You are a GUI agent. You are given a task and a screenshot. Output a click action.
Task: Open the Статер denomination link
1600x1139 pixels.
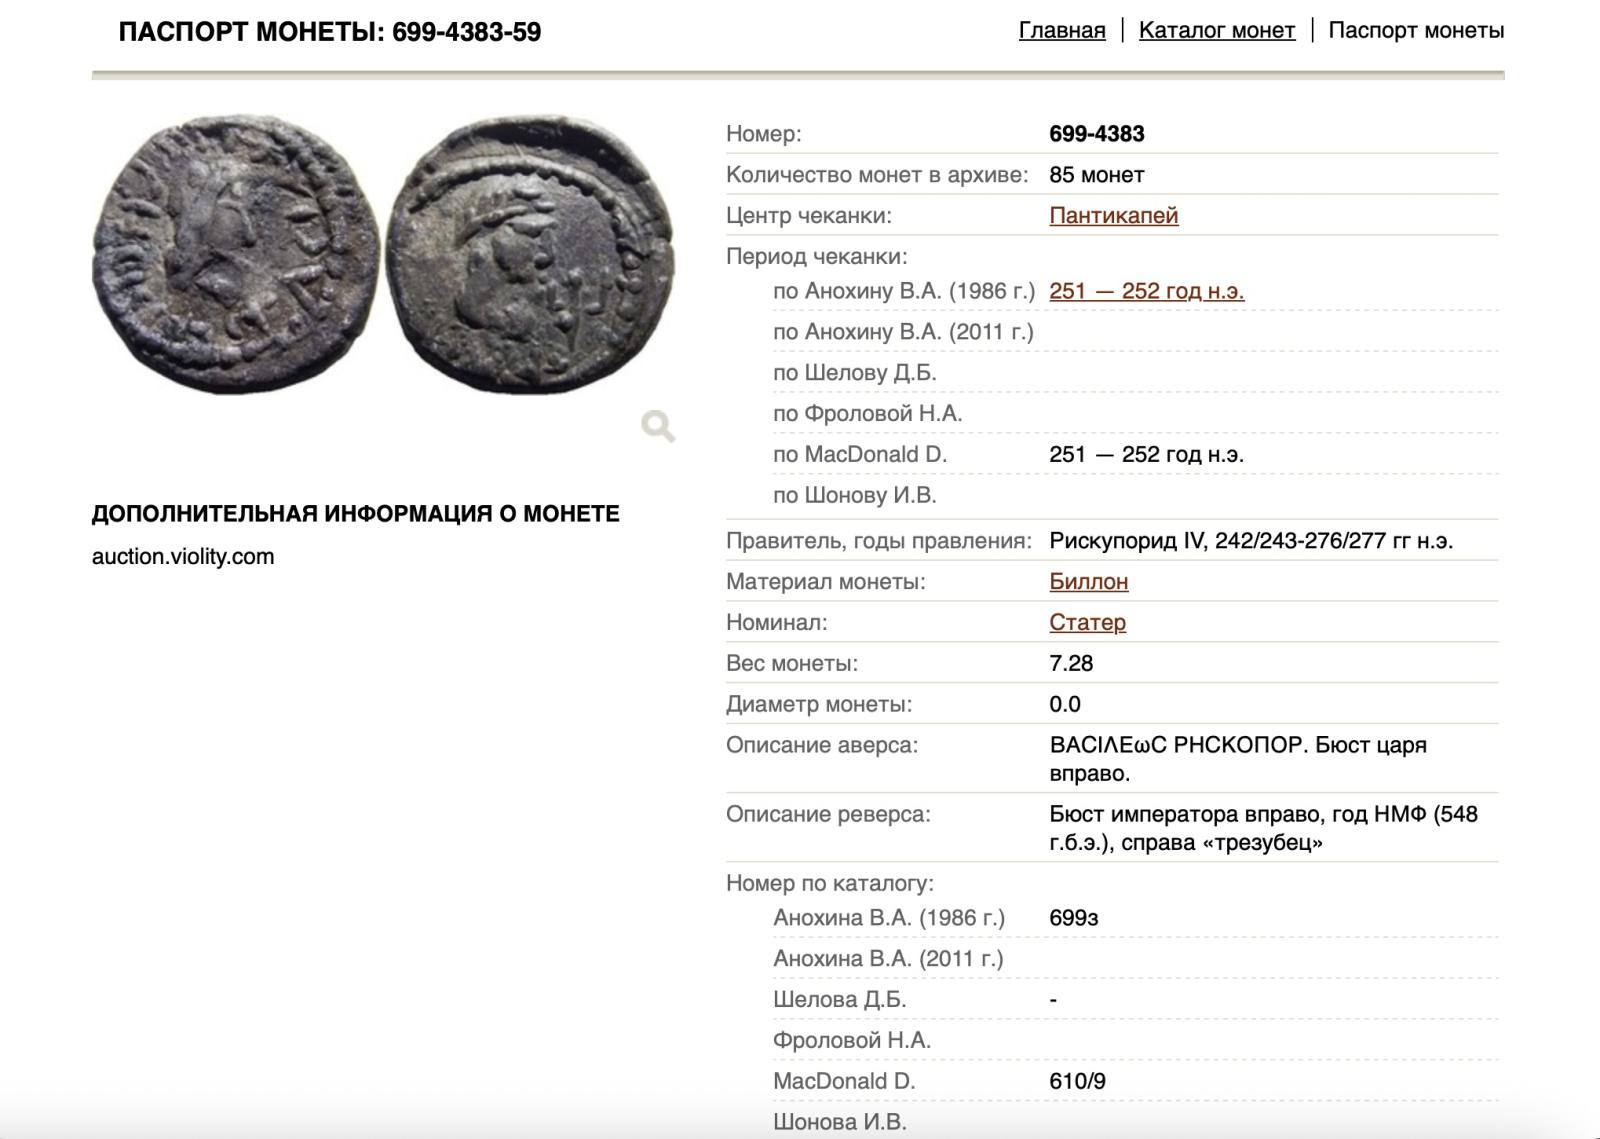pyautogui.click(x=1087, y=623)
